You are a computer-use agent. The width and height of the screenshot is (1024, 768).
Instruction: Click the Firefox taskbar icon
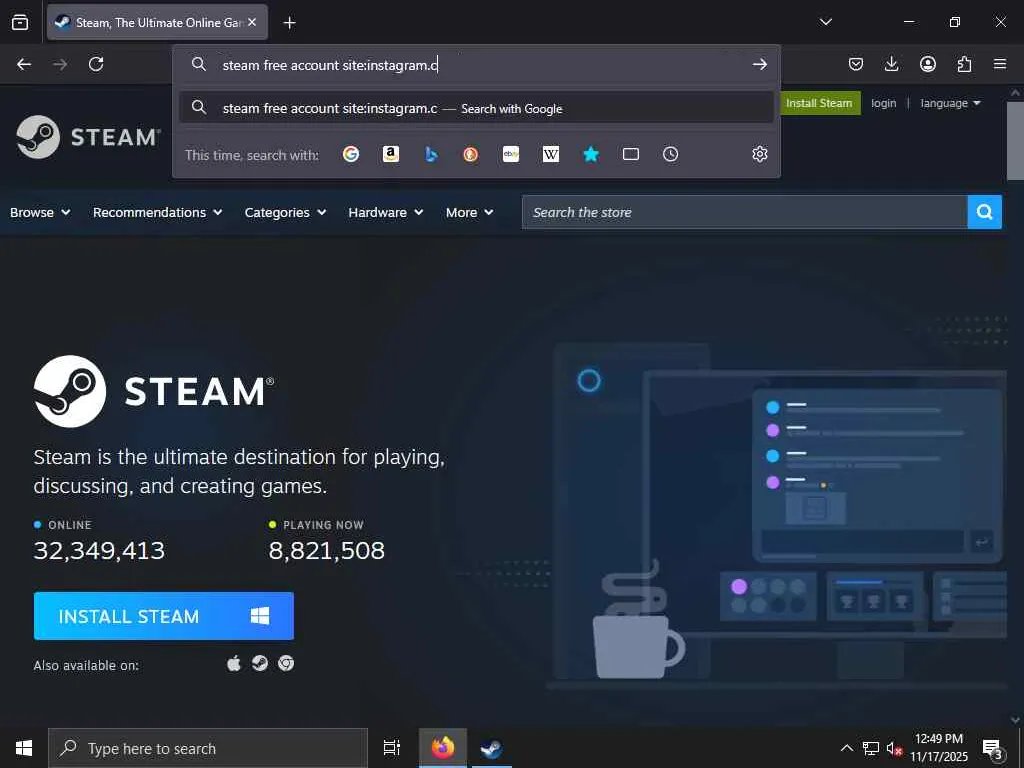pyautogui.click(x=443, y=748)
